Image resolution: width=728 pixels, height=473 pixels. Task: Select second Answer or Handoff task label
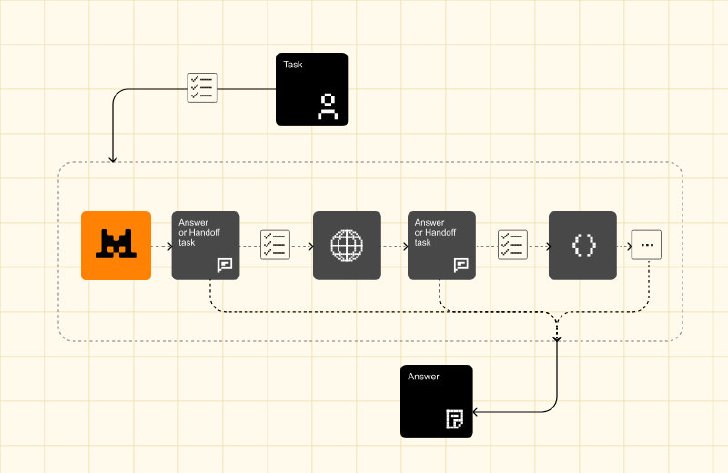coord(435,233)
